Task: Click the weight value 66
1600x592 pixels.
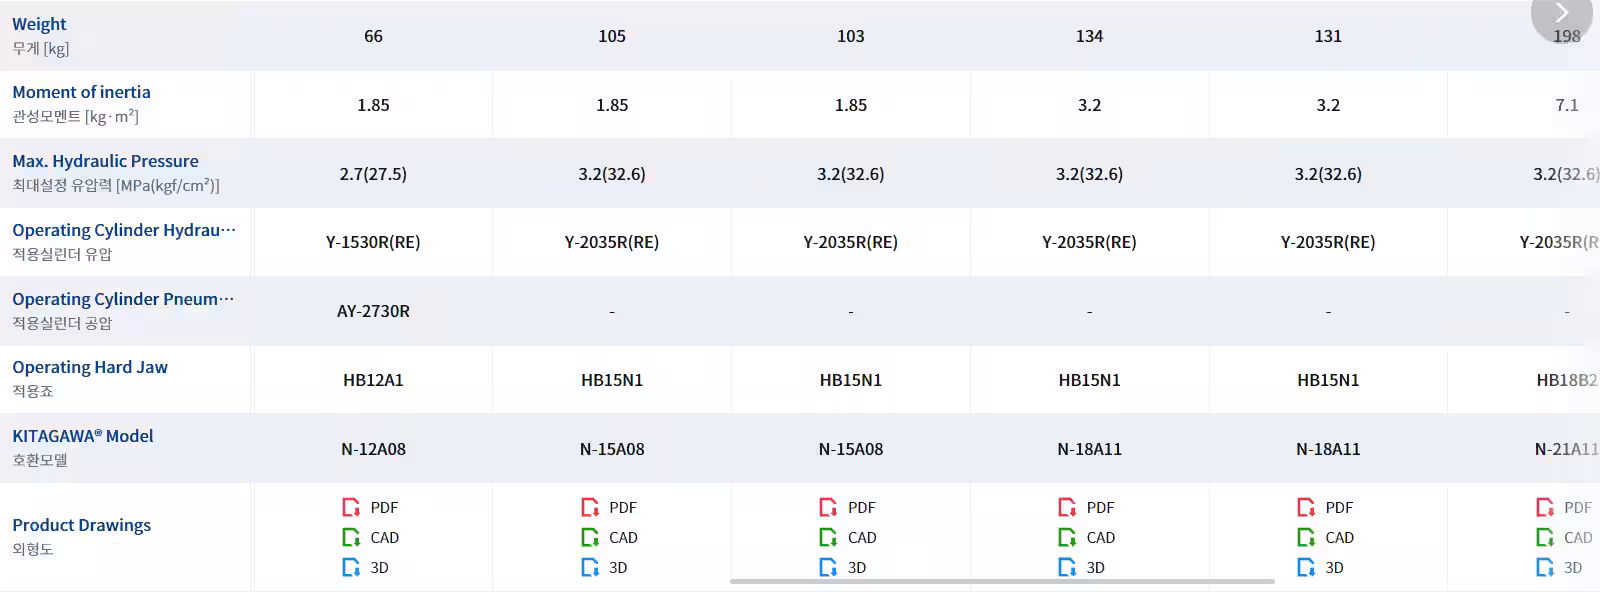Action: pyautogui.click(x=373, y=36)
